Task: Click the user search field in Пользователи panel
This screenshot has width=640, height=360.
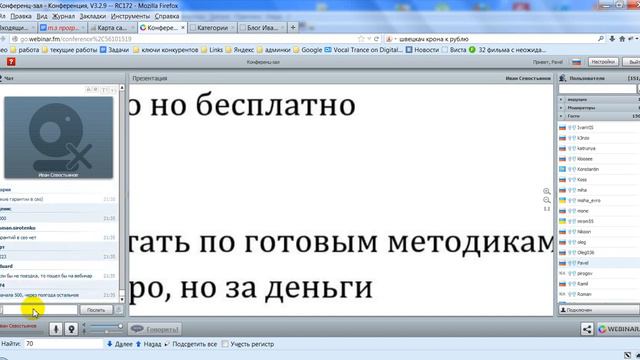Action: (x=597, y=89)
